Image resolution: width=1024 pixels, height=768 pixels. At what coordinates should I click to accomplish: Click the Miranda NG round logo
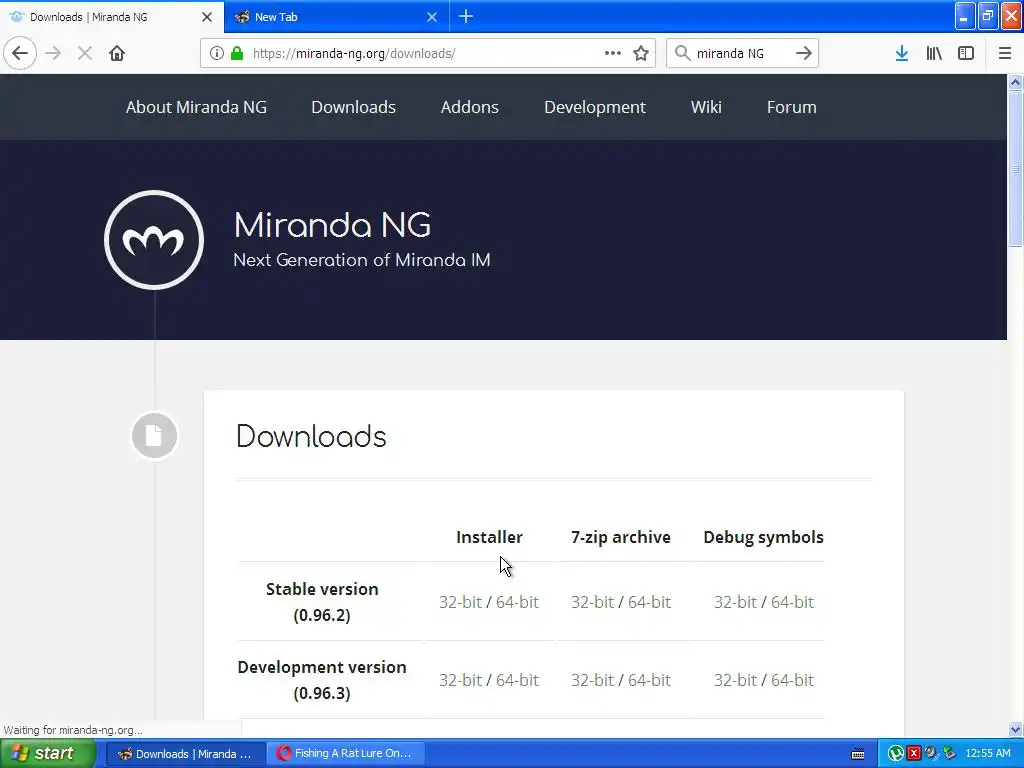click(x=154, y=240)
